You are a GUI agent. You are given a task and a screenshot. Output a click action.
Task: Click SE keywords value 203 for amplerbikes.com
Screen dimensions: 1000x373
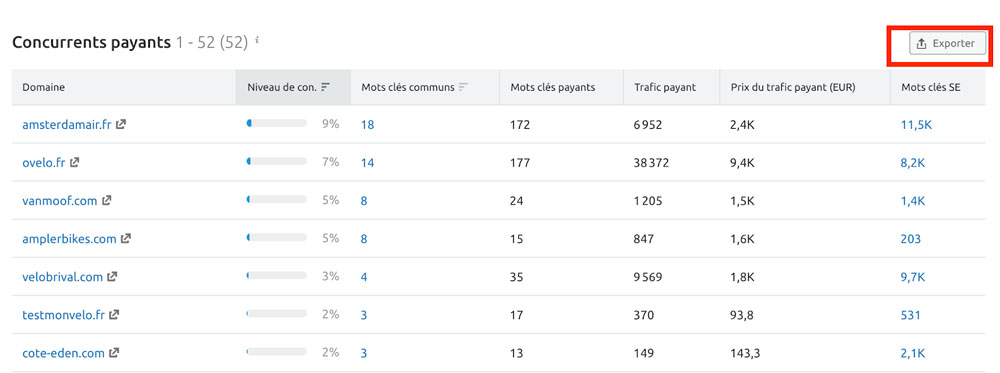pos(911,239)
